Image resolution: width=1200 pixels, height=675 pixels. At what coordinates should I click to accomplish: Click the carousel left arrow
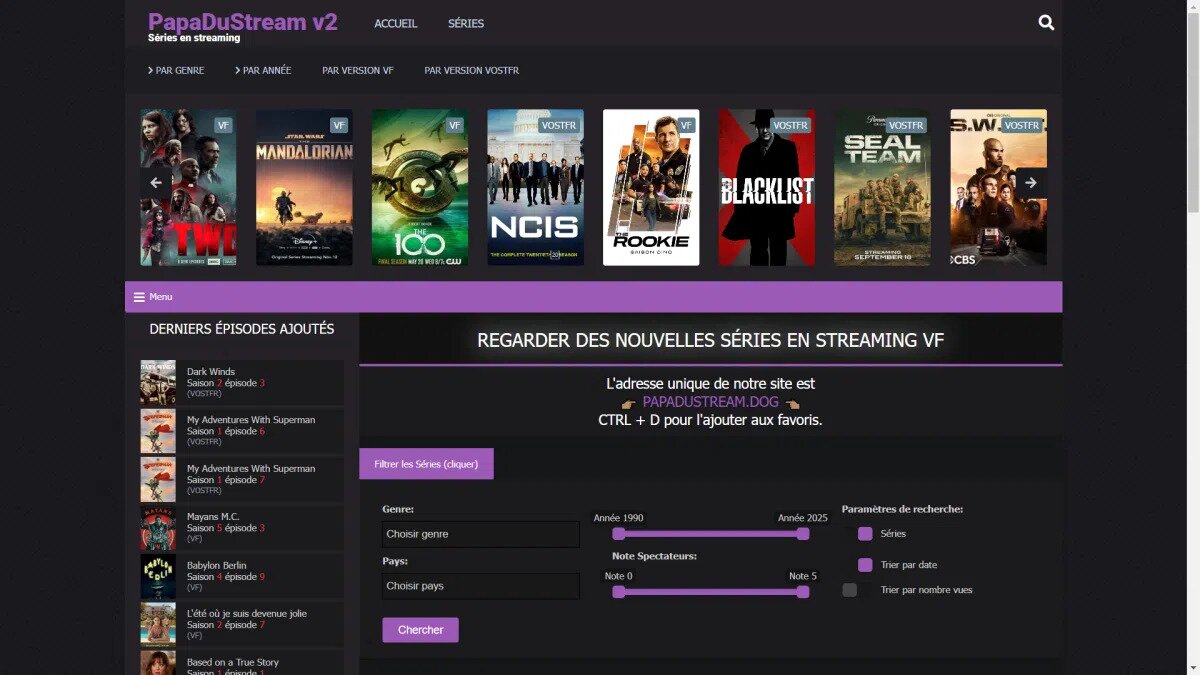pyautogui.click(x=156, y=183)
